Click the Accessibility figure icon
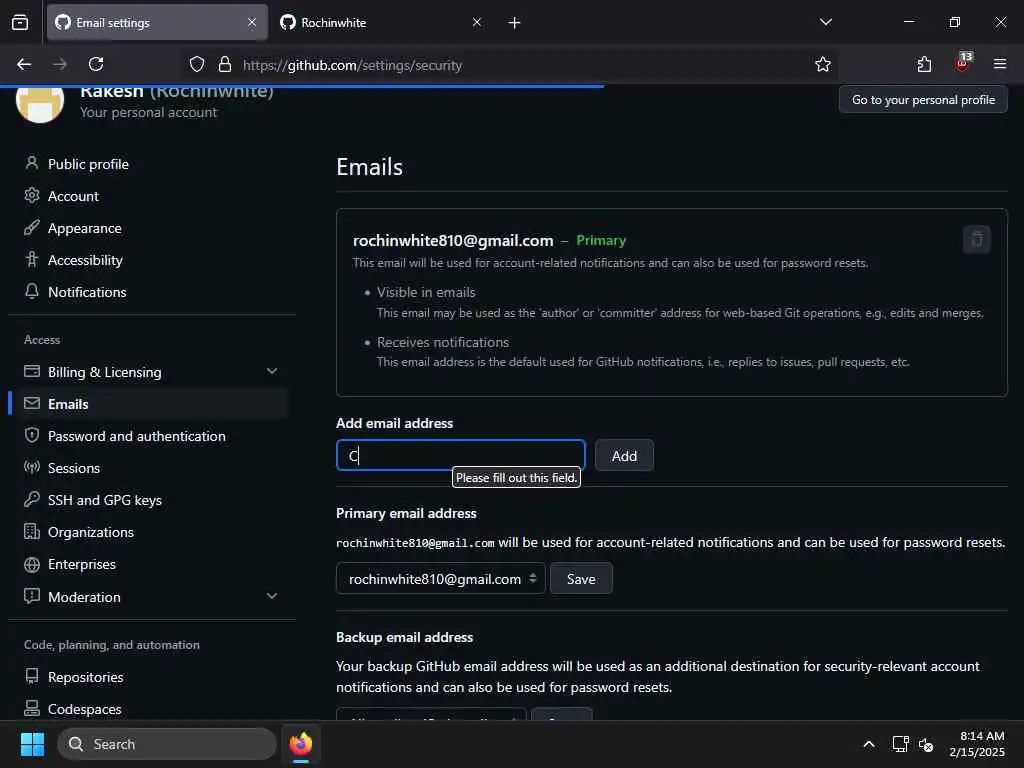The width and height of the screenshot is (1024, 768). (x=31, y=259)
